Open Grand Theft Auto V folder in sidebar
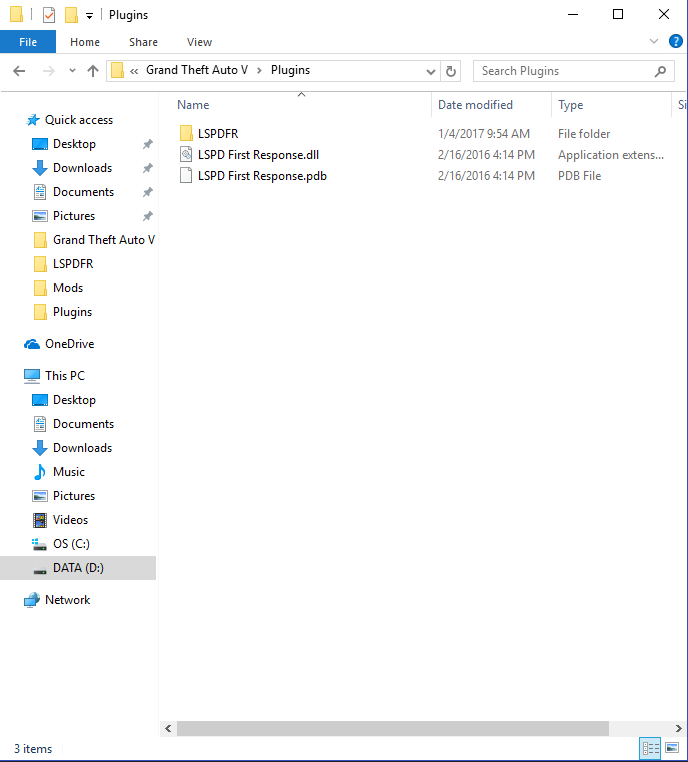The width and height of the screenshot is (688, 762). pos(103,240)
